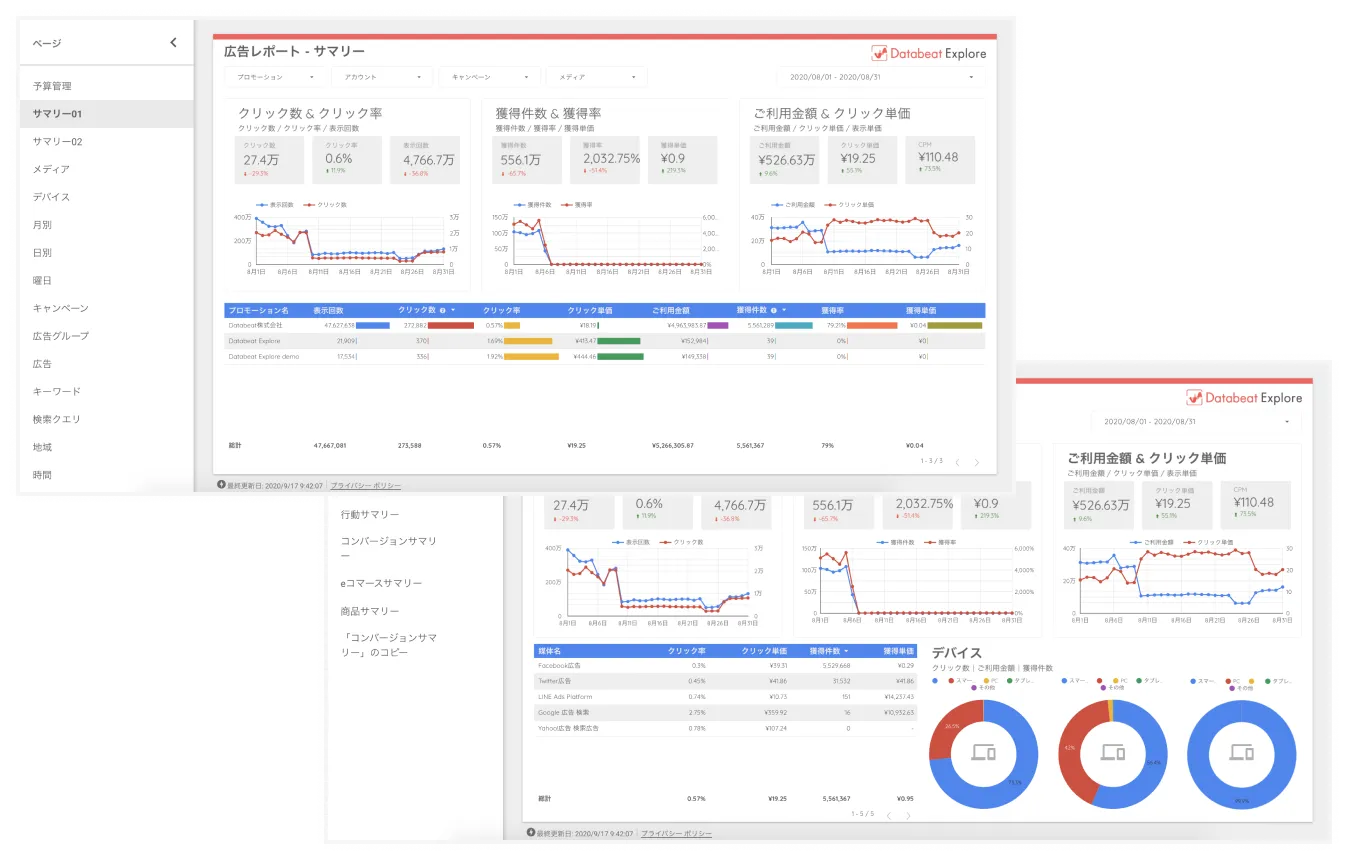Go to next page of promotion table

977,463
